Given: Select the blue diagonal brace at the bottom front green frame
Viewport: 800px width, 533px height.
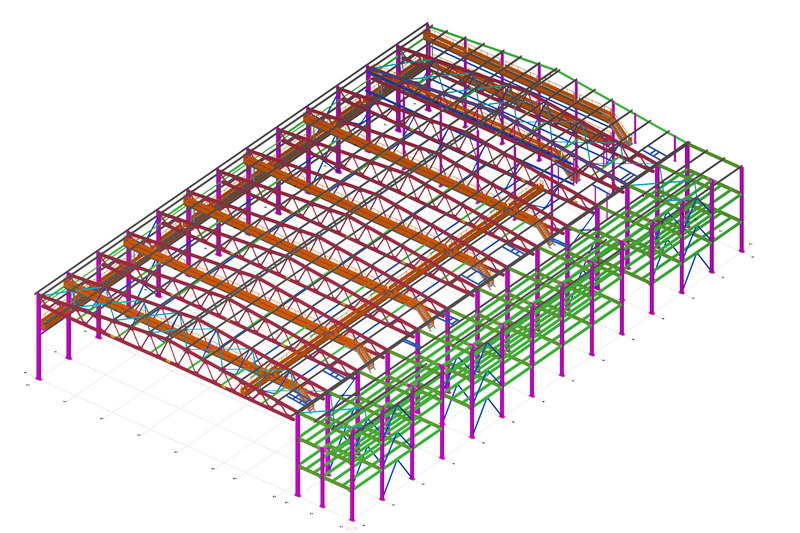Looking at the screenshot, I should tap(402, 470).
